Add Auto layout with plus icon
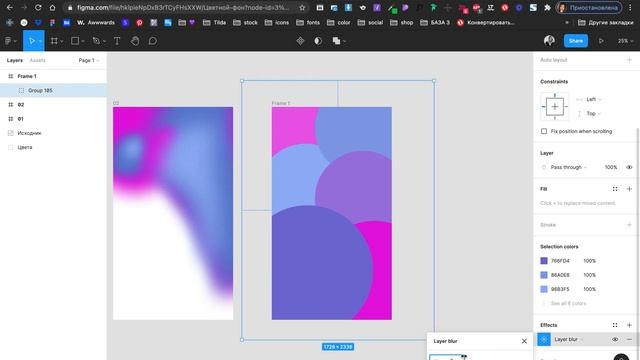Image resolution: width=640 pixels, height=360 pixels. 629,60
